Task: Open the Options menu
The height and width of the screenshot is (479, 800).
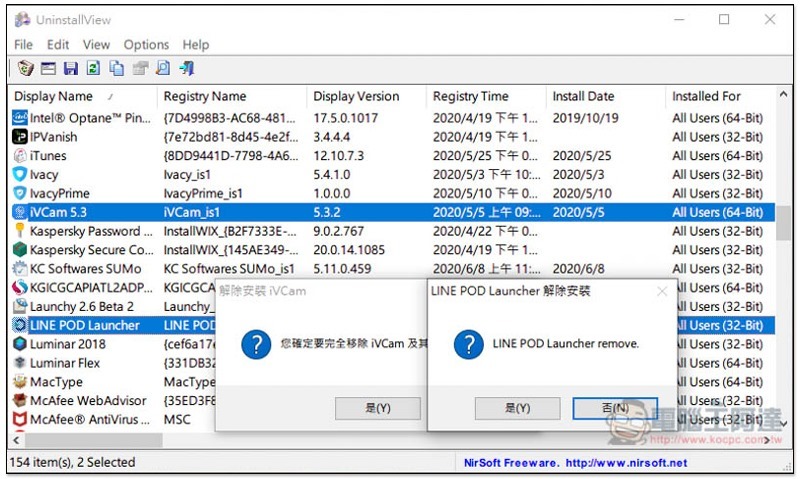Action: 146,44
